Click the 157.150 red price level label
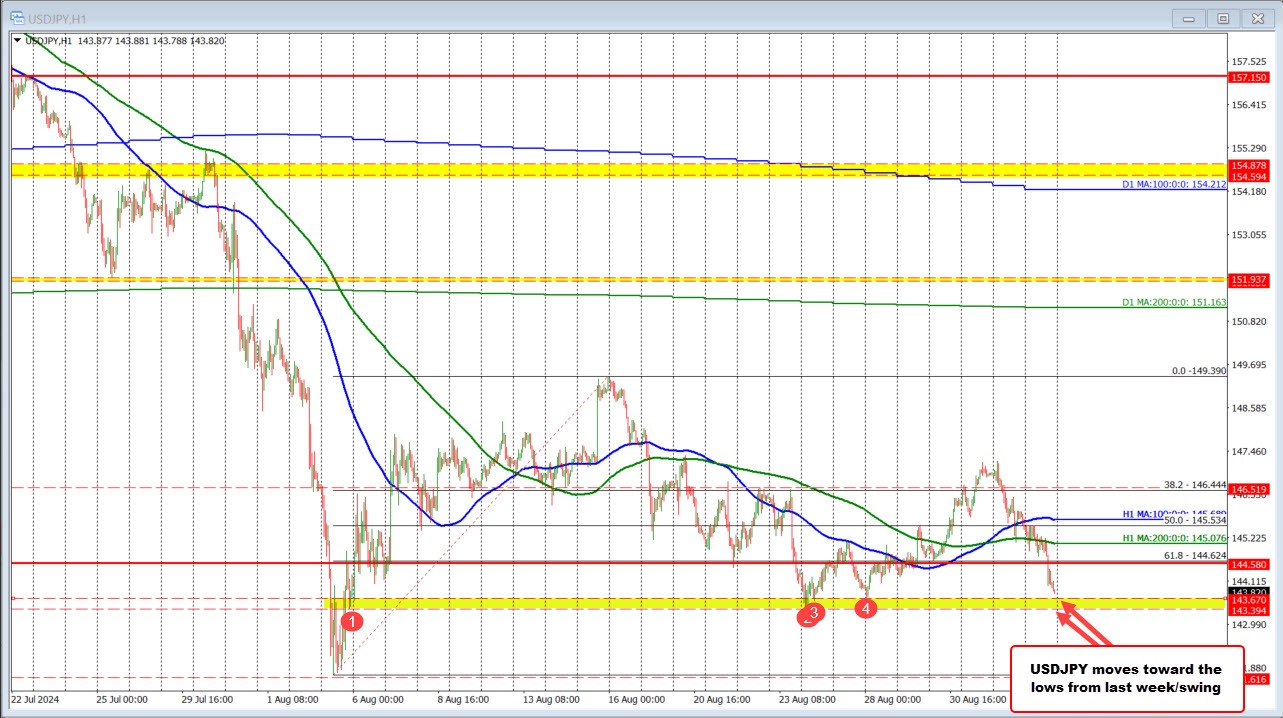Screen dimensions: 1283x718 coord(1248,77)
